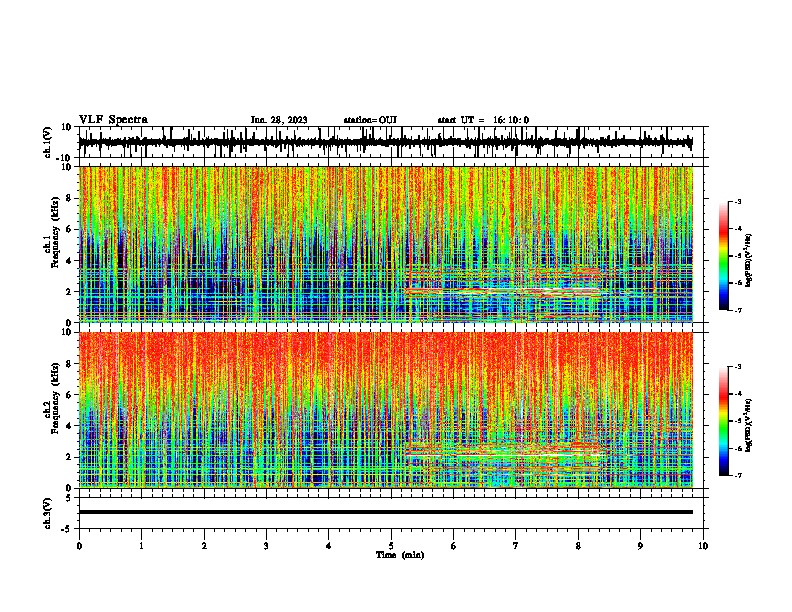
Task: Click time axis tick label "9"
Action: pos(640,546)
